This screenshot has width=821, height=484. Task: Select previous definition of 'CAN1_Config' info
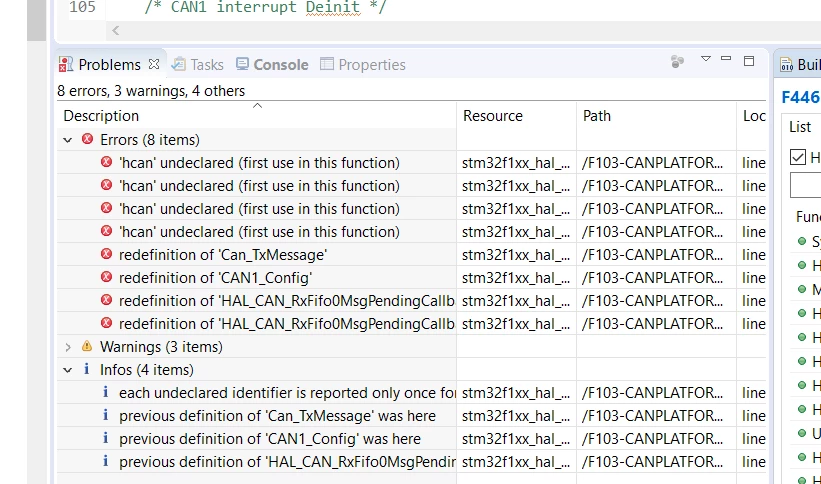270,439
